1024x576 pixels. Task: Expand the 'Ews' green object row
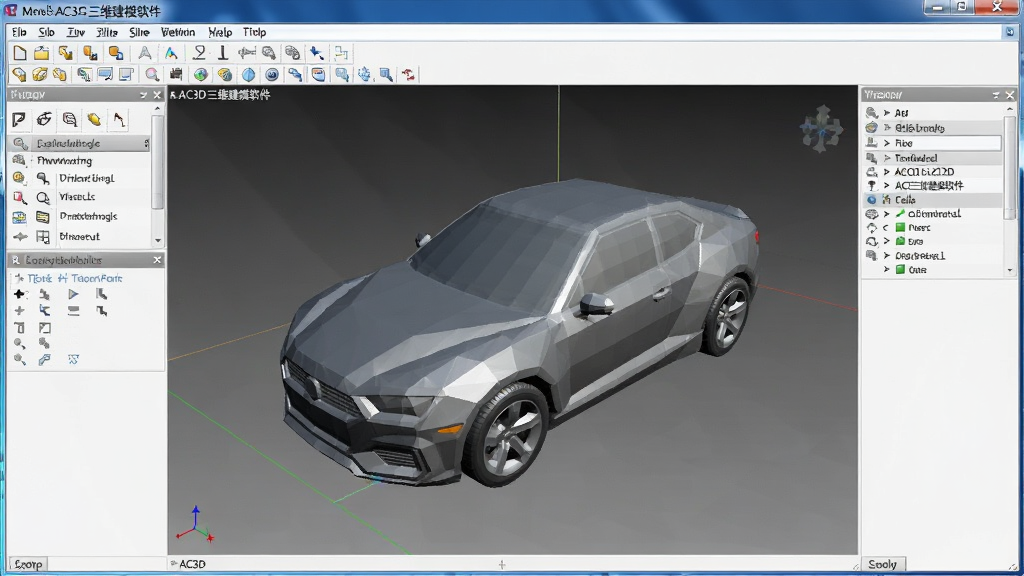pos(887,241)
